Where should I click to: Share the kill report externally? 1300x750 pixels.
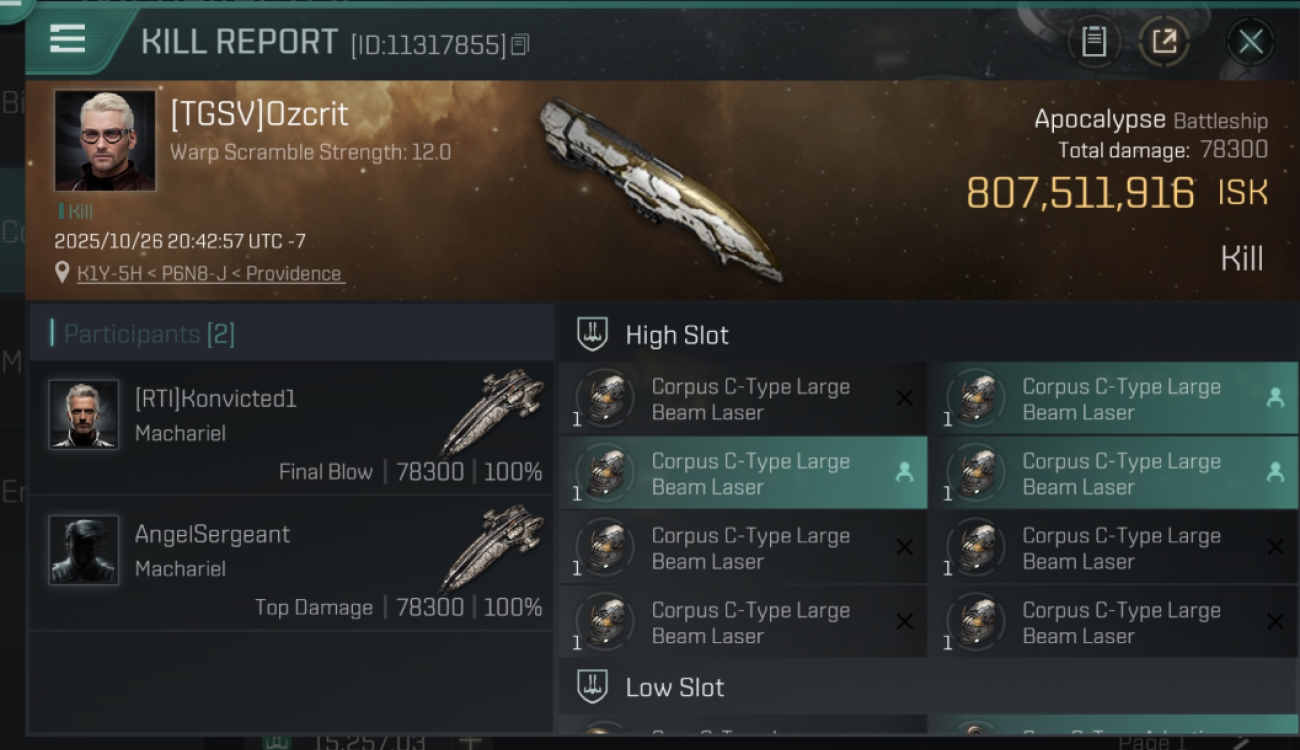[x=1164, y=41]
